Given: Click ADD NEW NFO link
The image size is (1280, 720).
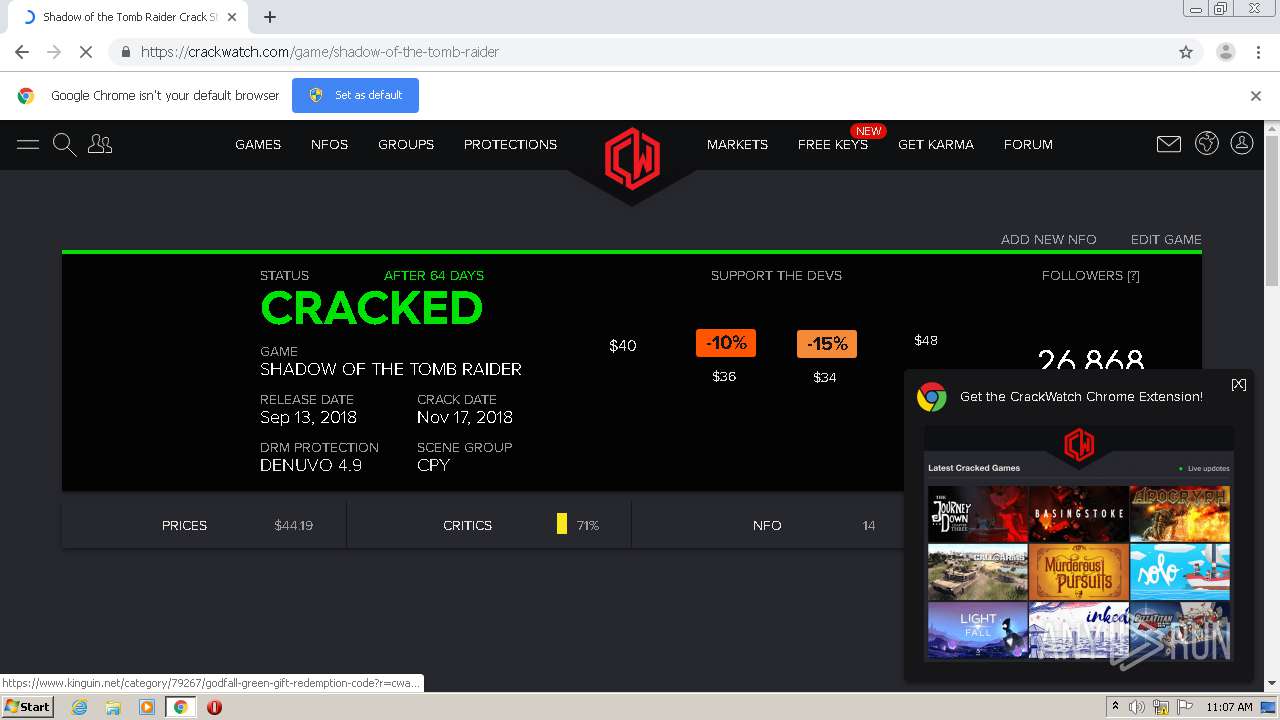Looking at the screenshot, I should pos(1048,240).
